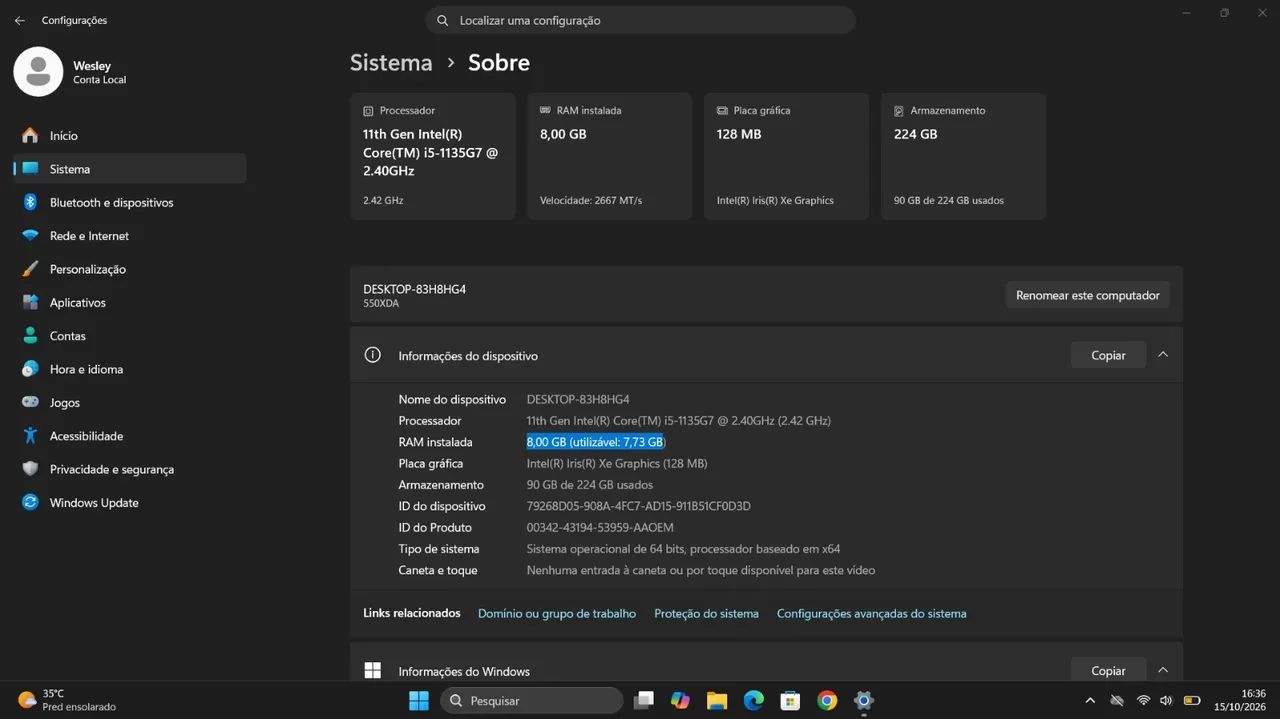Open Domínio ou grupo de trabalho link
This screenshot has height=719, width=1280.
click(x=557, y=614)
